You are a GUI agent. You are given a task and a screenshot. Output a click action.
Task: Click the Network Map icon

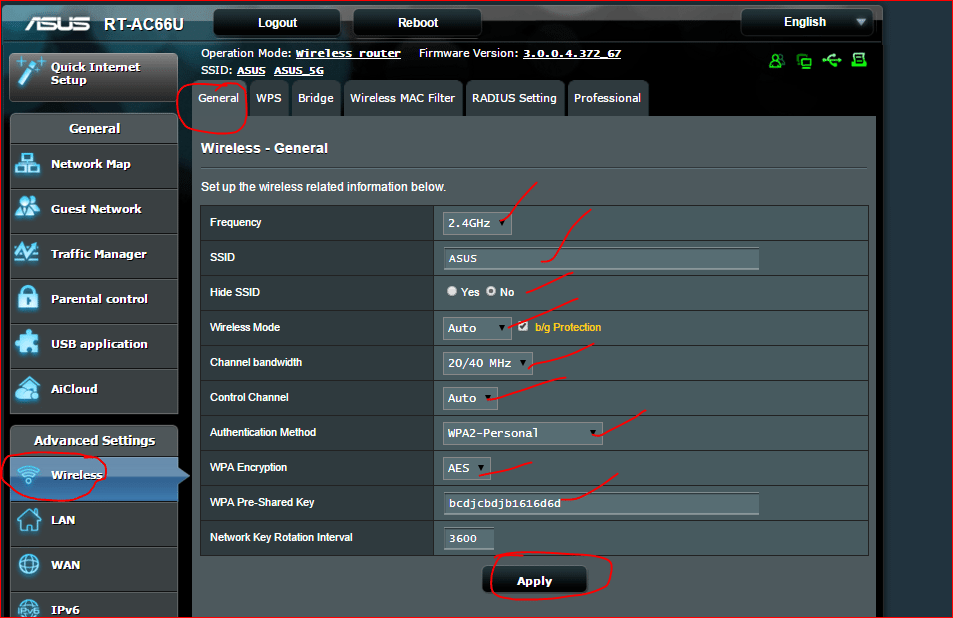pyautogui.click(x=27, y=163)
